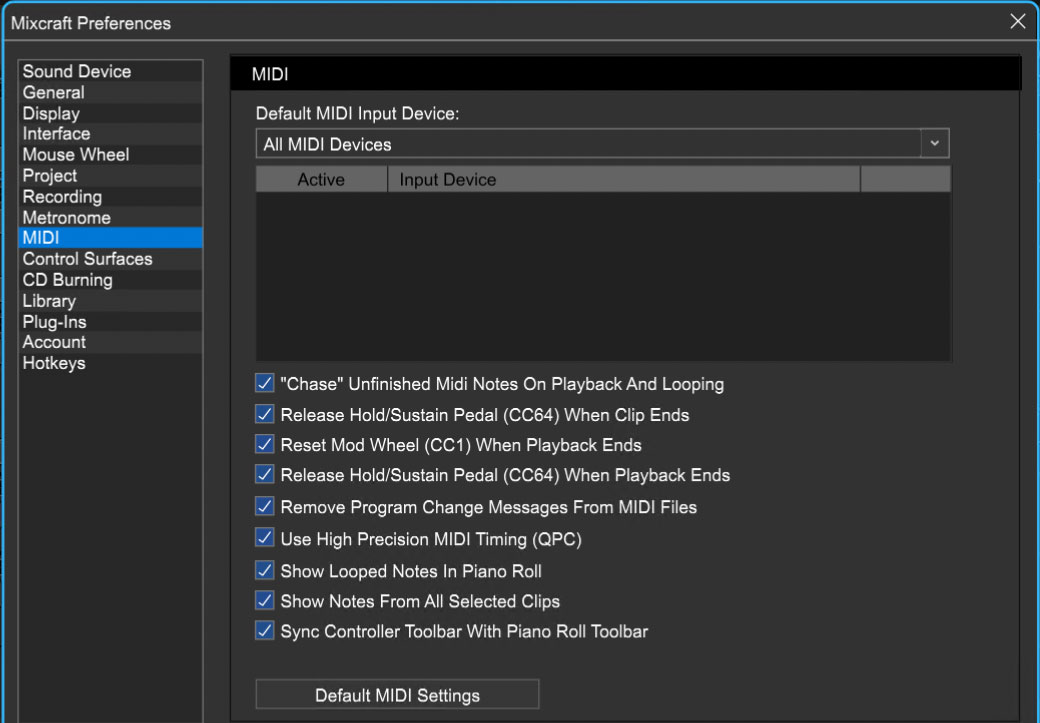The width and height of the screenshot is (1040, 723).
Task: Select Mouse Wheel category
Action: pyautogui.click(x=110, y=155)
